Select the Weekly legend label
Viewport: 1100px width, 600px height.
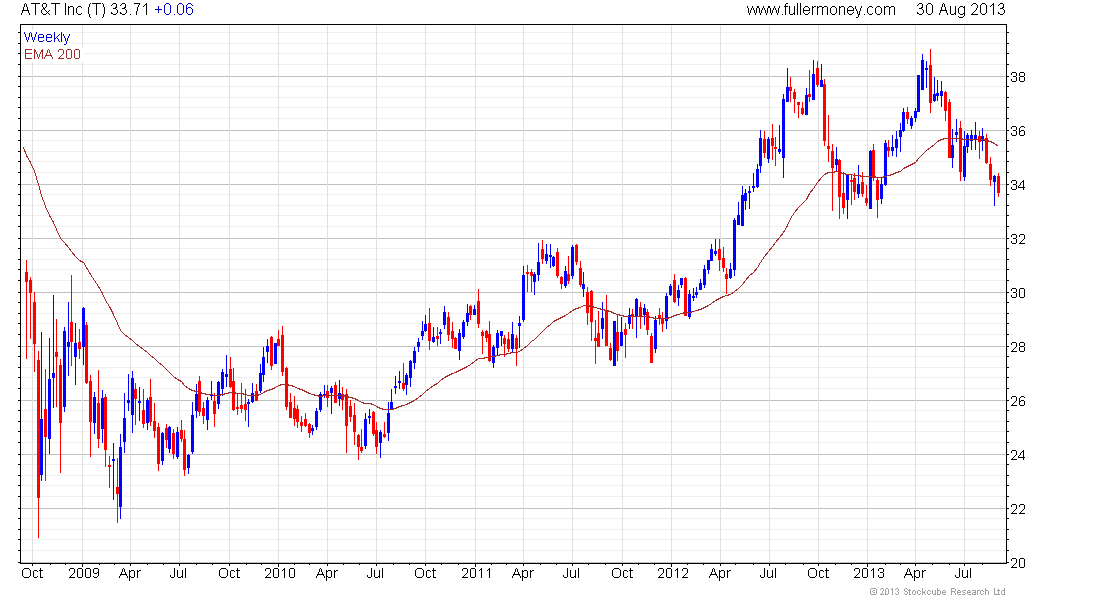47,38
